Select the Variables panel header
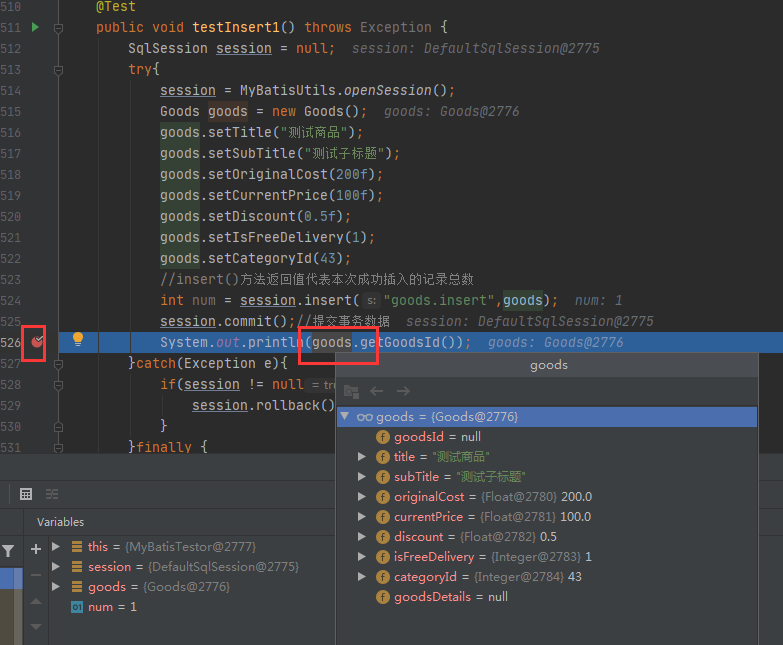Image resolution: width=783 pixels, height=645 pixels. (60, 522)
